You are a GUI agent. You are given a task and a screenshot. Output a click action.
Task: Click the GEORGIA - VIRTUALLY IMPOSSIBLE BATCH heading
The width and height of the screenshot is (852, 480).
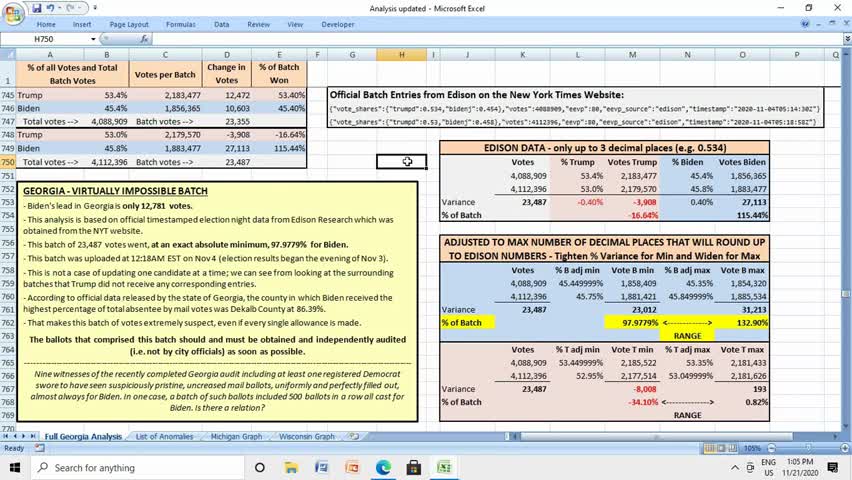coord(115,191)
